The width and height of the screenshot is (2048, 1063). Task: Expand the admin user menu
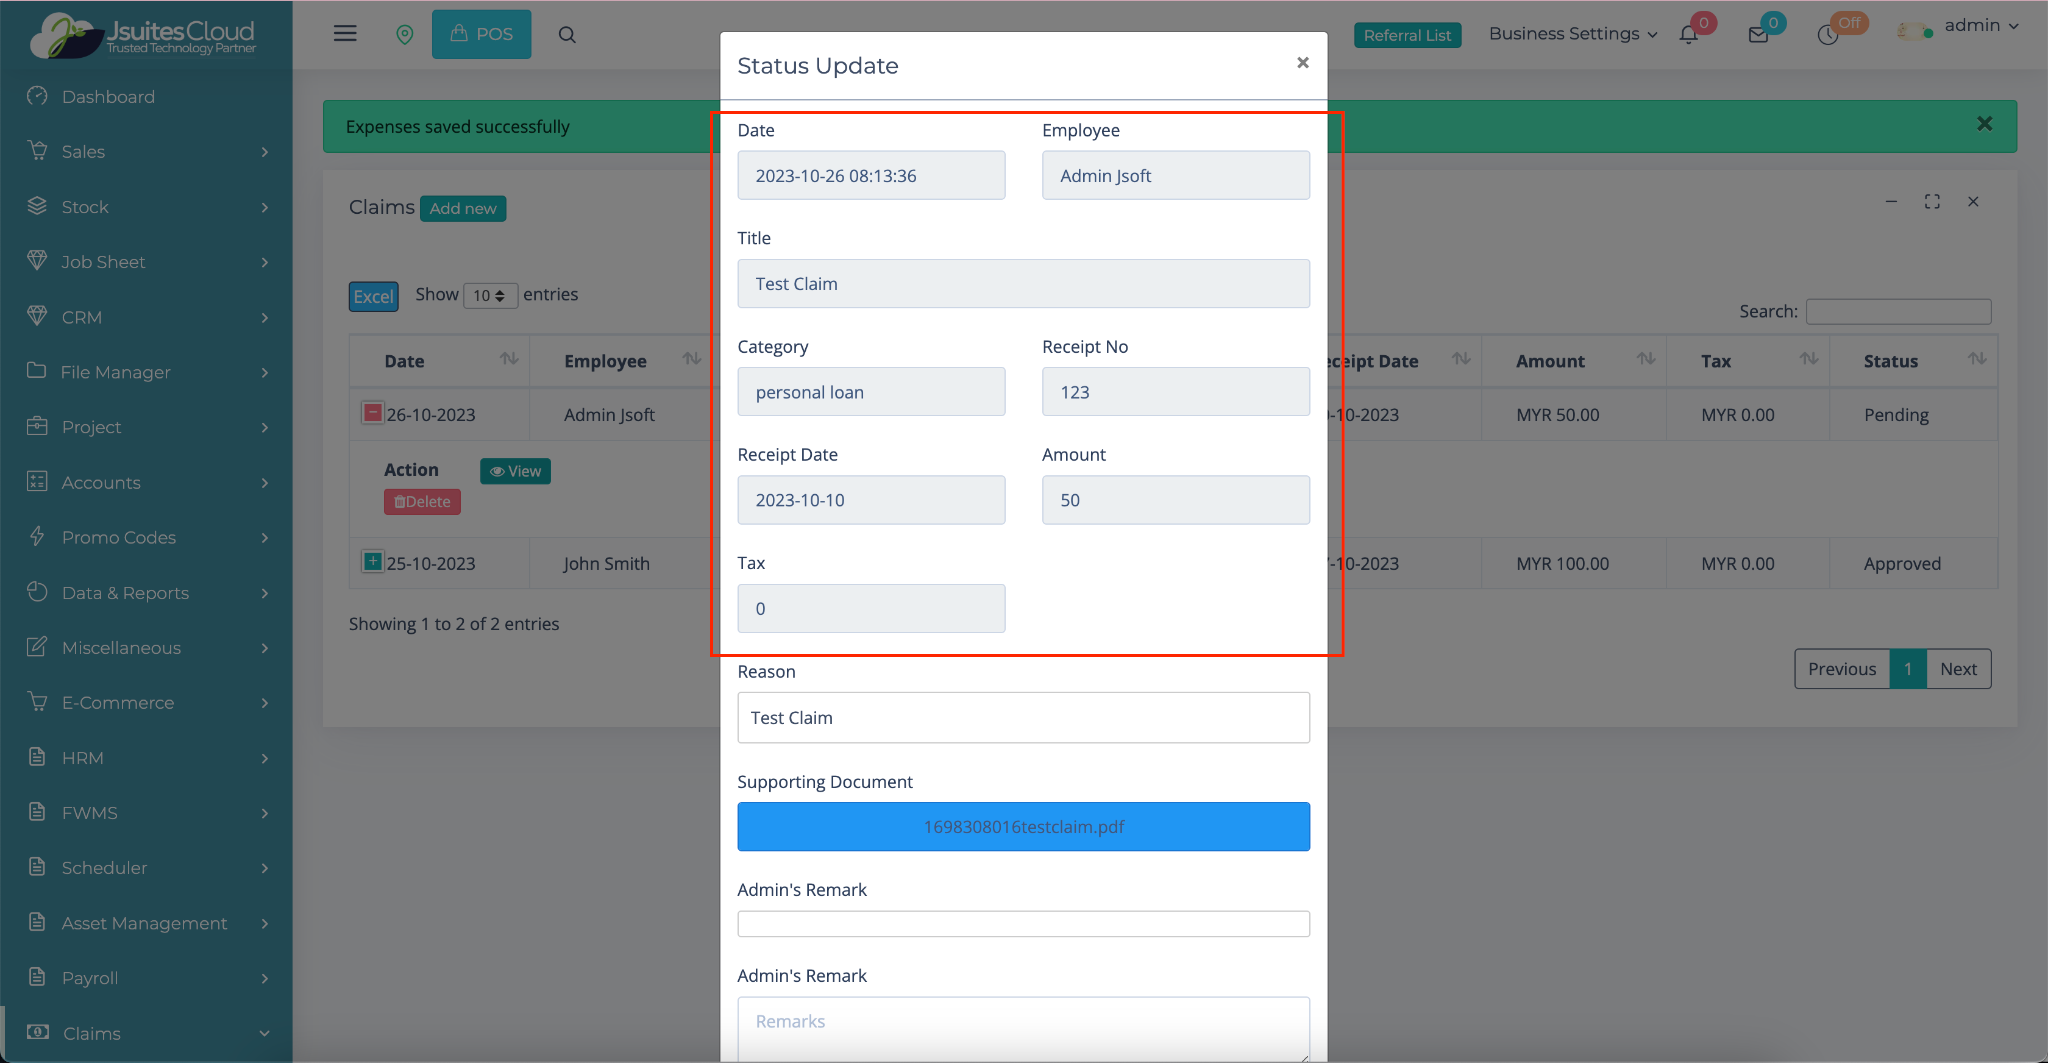(x=1980, y=26)
